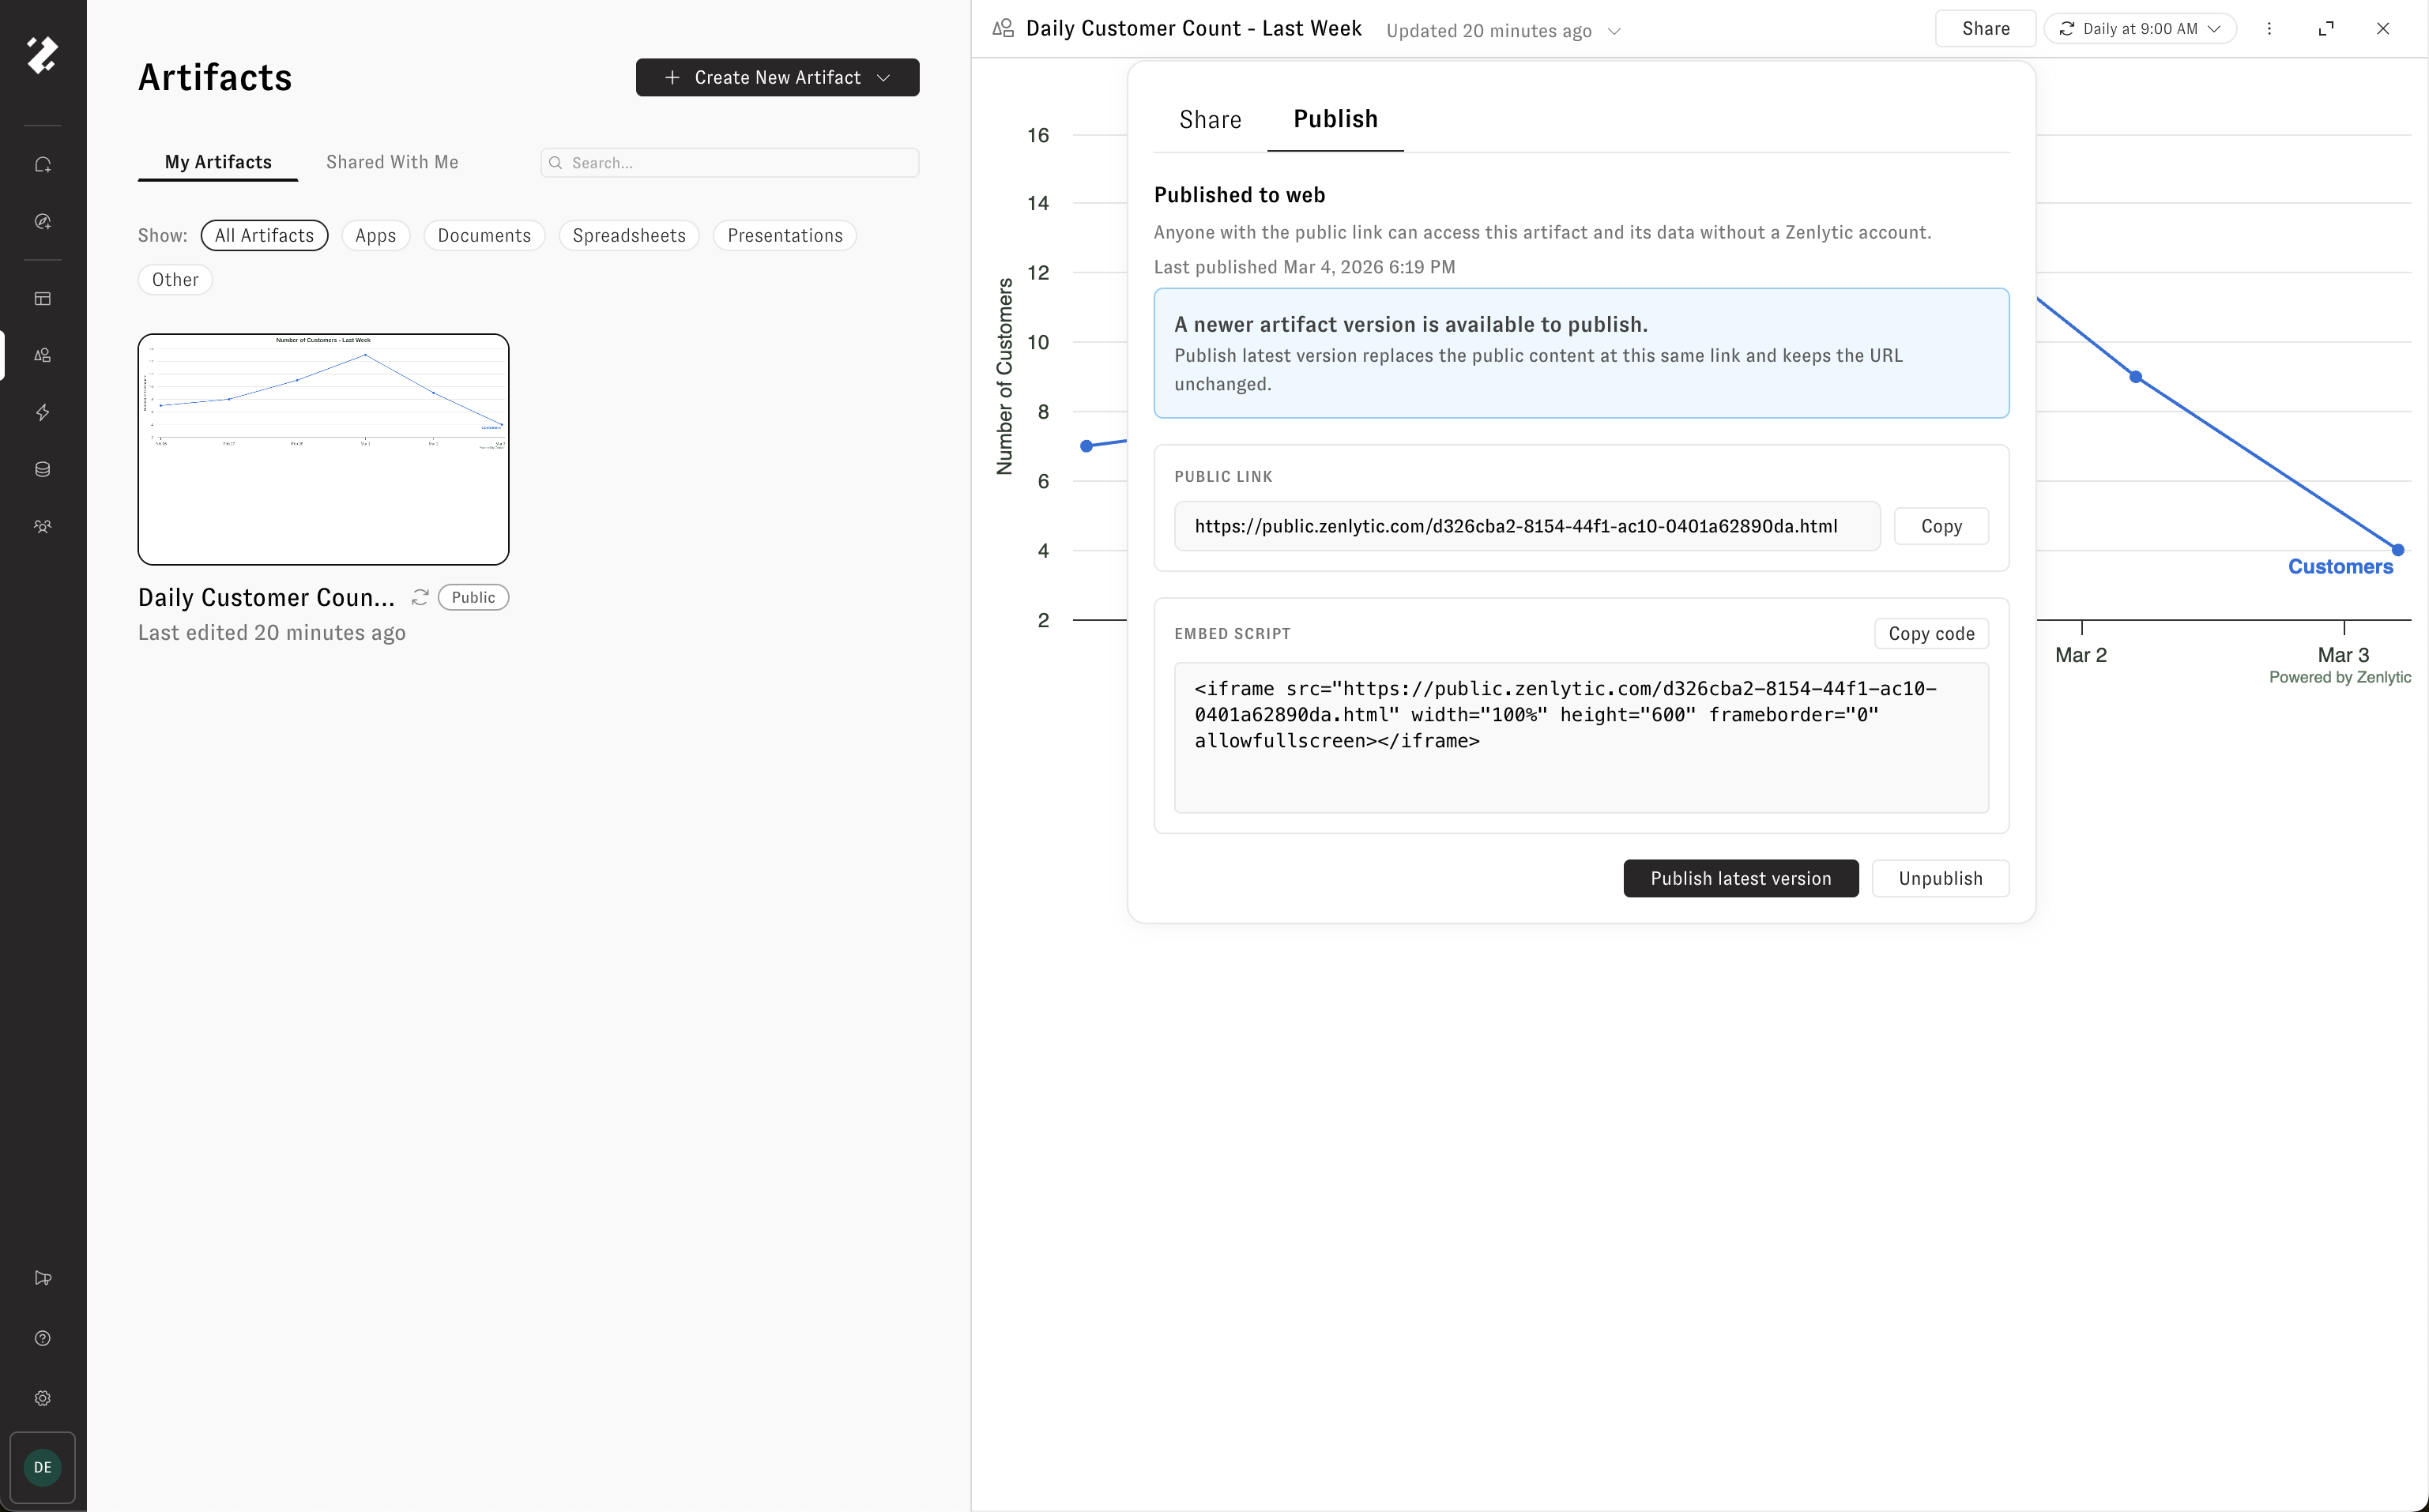
Task: Open the Daily Customer Count thumbnail
Action: (x=323, y=449)
